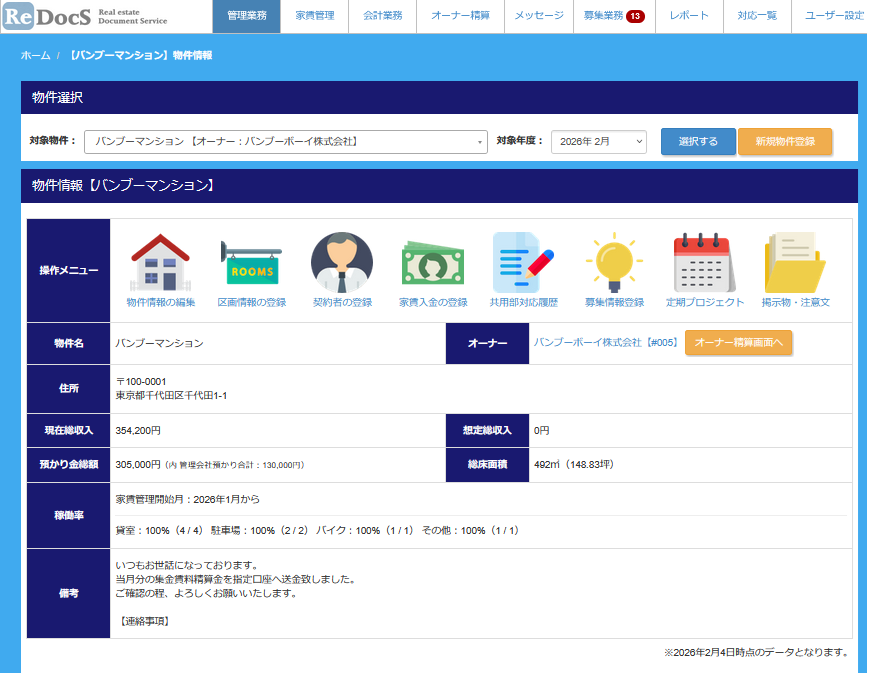Open the 定期プロジェクト calendar icon

click(x=705, y=263)
